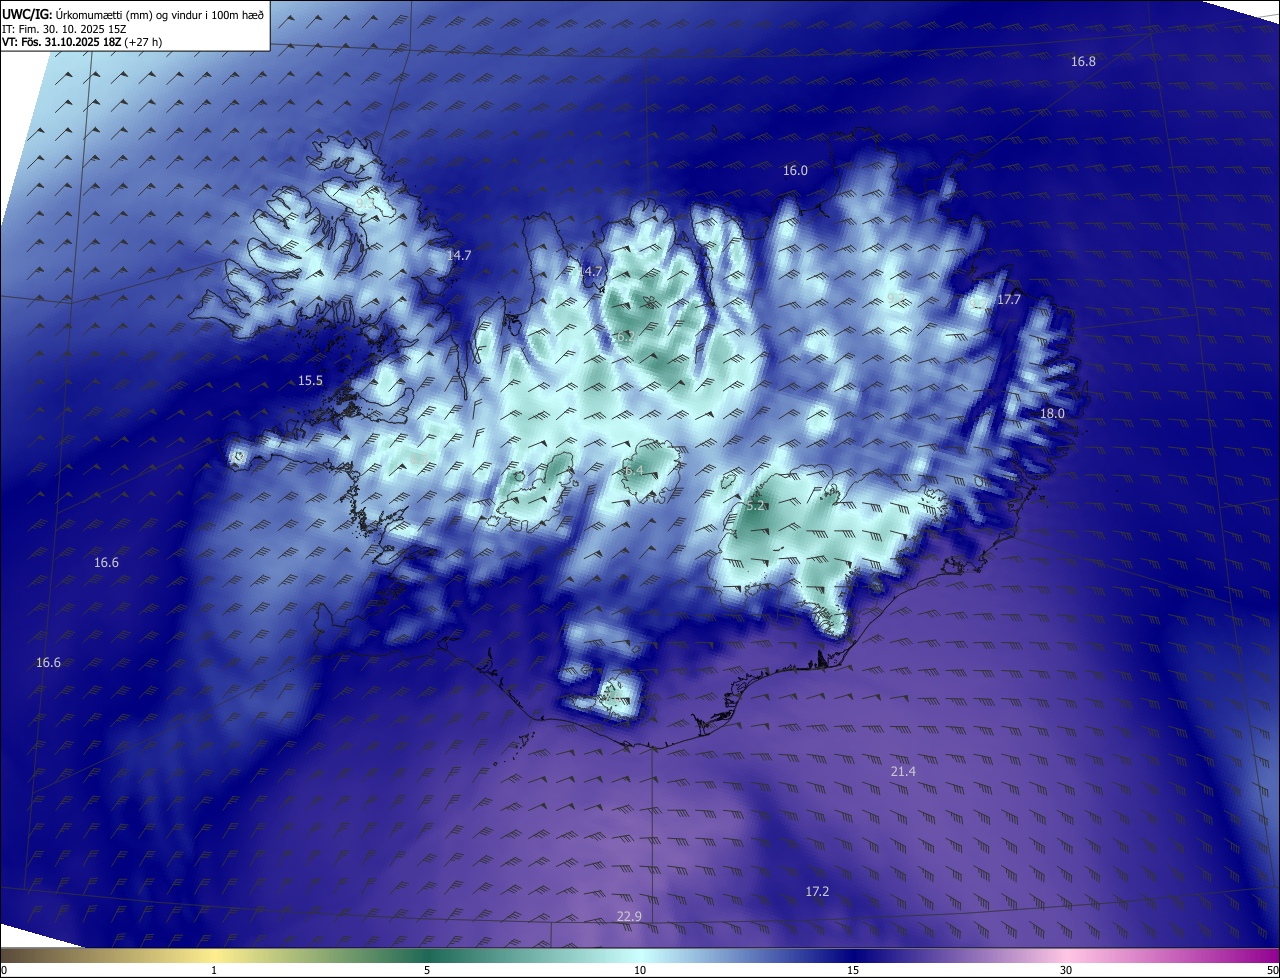
Task: Click the 17.2 value label
Action: click(x=817, y=891)
